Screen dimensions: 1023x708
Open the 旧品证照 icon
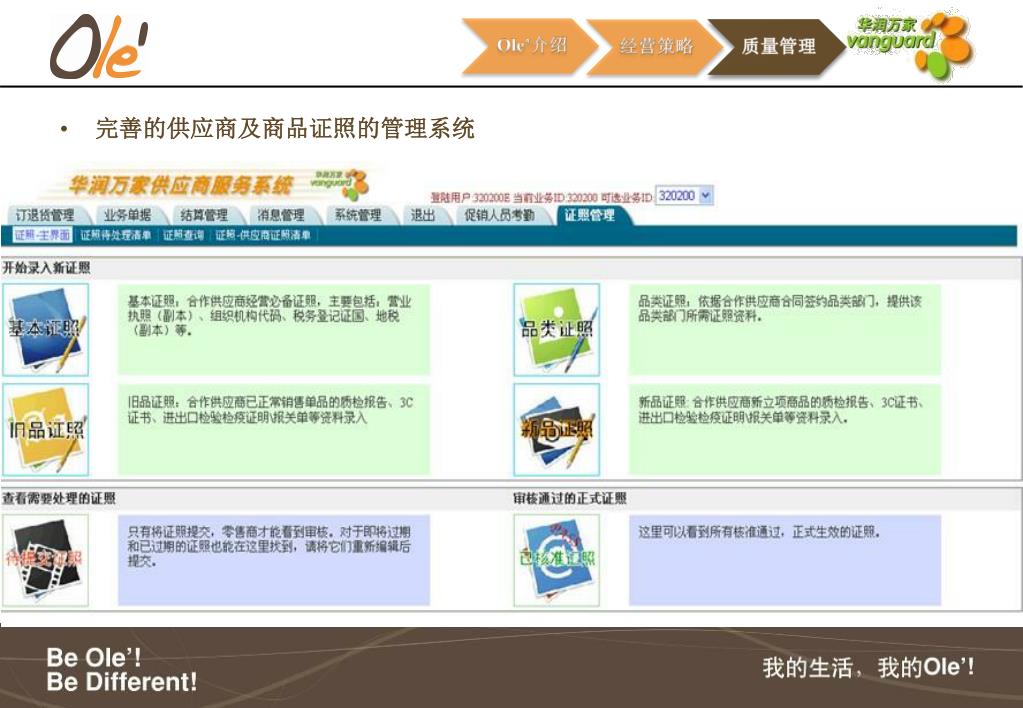point(46,429)
